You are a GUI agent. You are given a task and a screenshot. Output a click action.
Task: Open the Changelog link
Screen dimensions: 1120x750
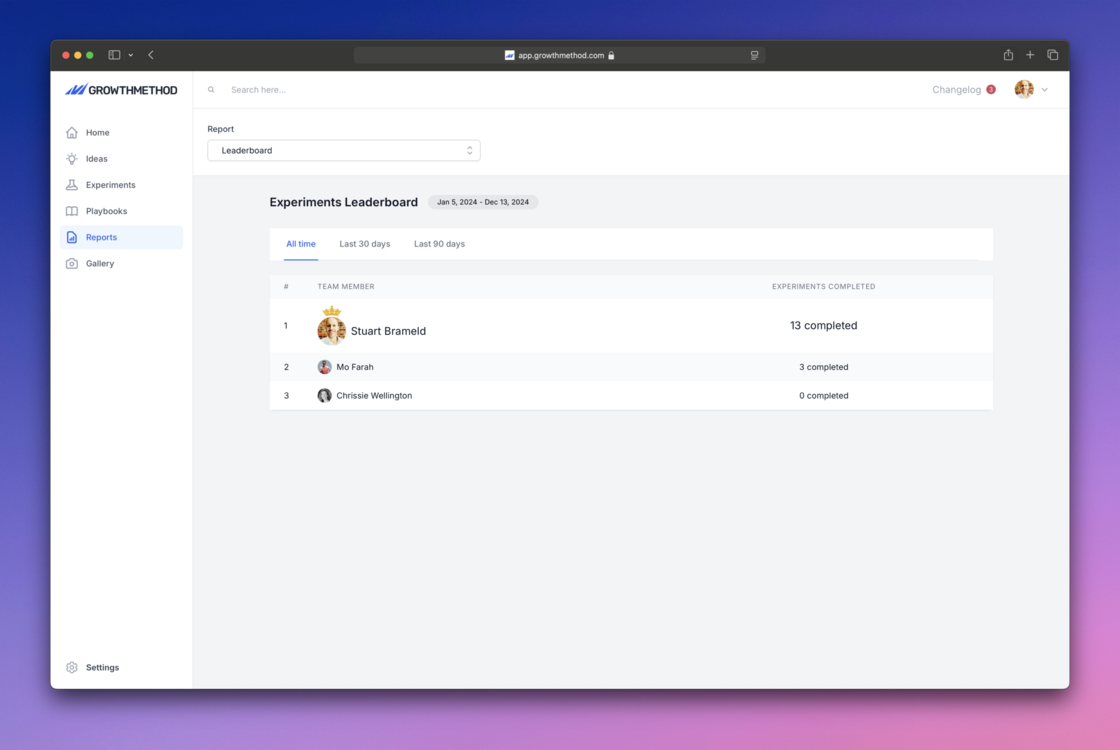956,90
